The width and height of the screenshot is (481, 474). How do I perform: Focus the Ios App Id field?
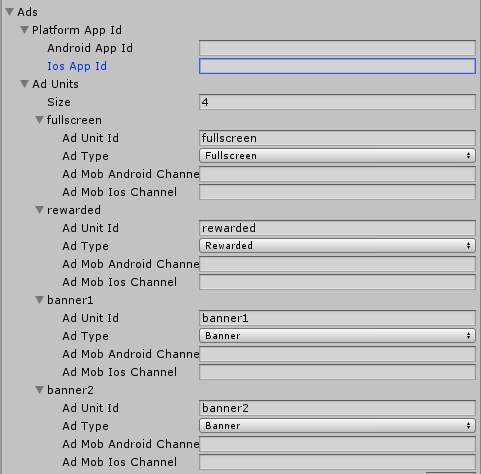tap(337, 66)
